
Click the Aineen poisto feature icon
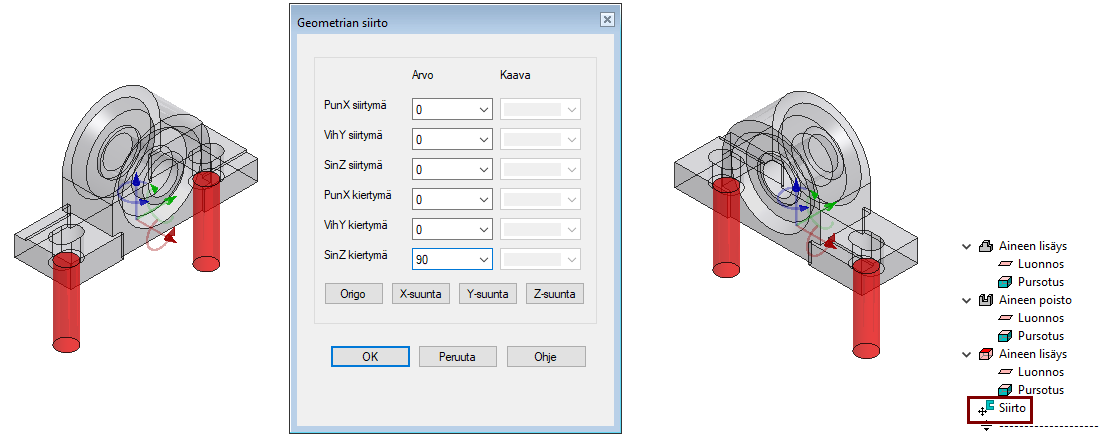(985, 300)
